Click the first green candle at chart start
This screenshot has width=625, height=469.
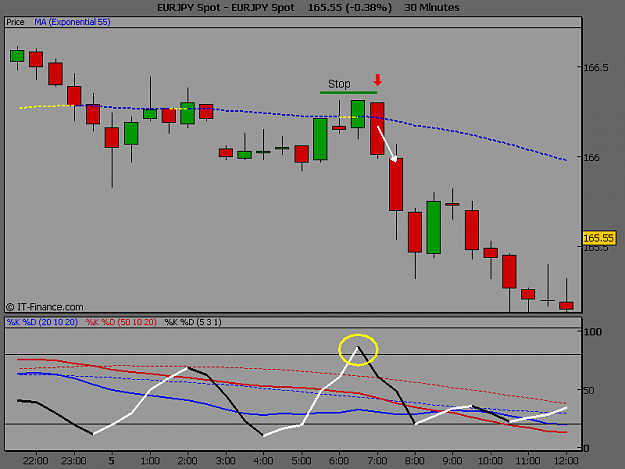tap(17, 56)
